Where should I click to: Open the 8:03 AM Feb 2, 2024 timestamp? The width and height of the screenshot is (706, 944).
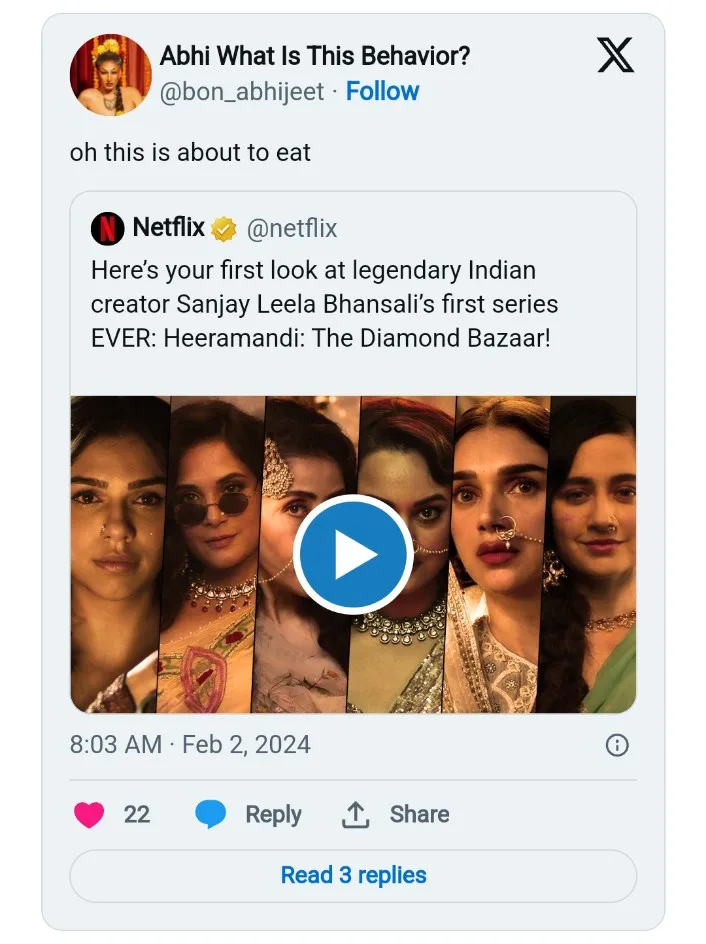tap(190, 745)
